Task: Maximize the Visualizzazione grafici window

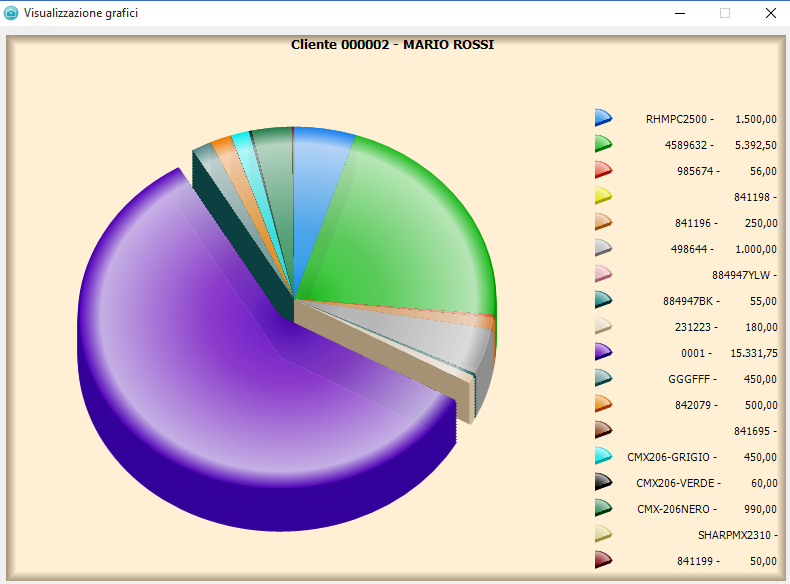Action: 725,13
